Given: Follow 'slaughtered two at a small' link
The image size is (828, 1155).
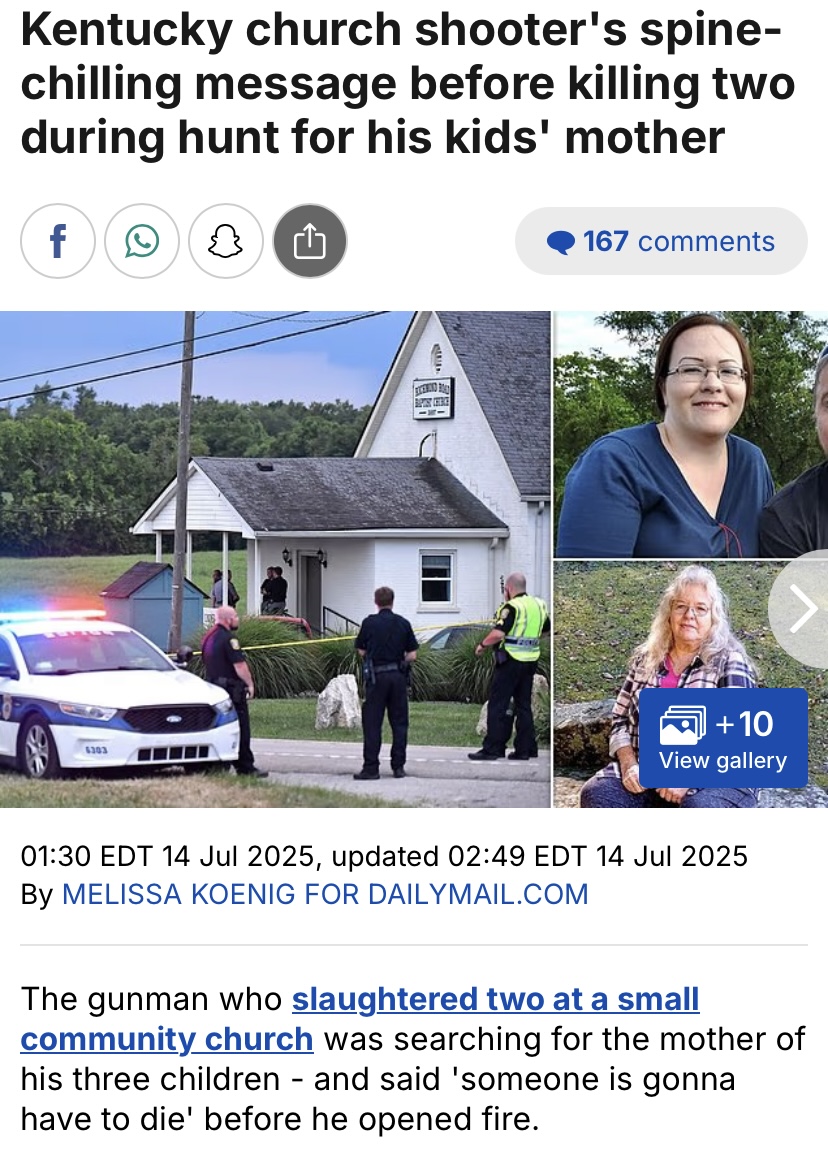Looking at the screenshot, I should [495, 999].
